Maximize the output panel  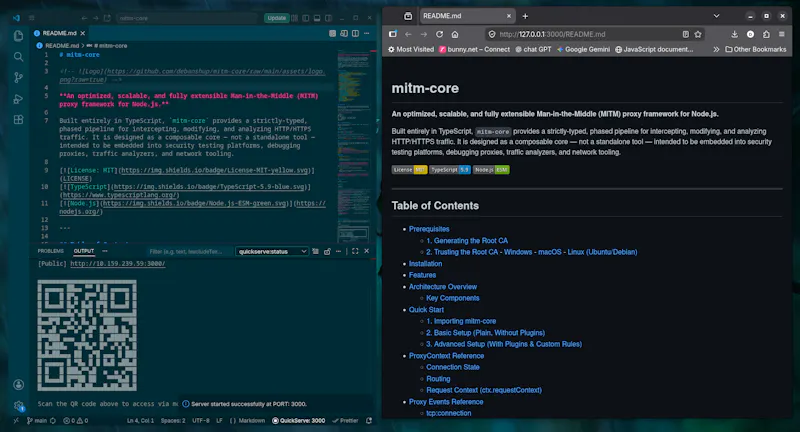[355, 251]
